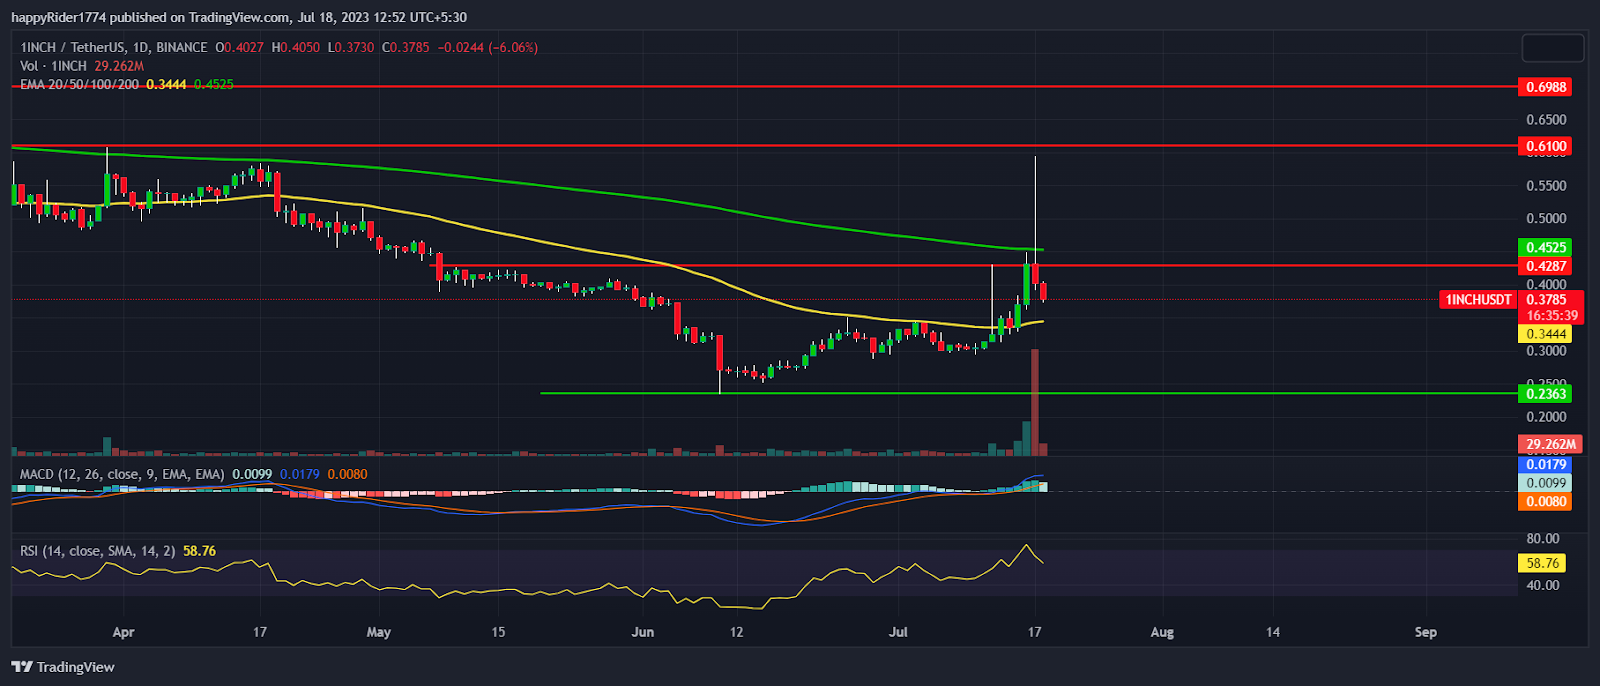Click the TradingView logo in the footer
1600x686 pixels.
pyautogui.click(x=63, y=667)
